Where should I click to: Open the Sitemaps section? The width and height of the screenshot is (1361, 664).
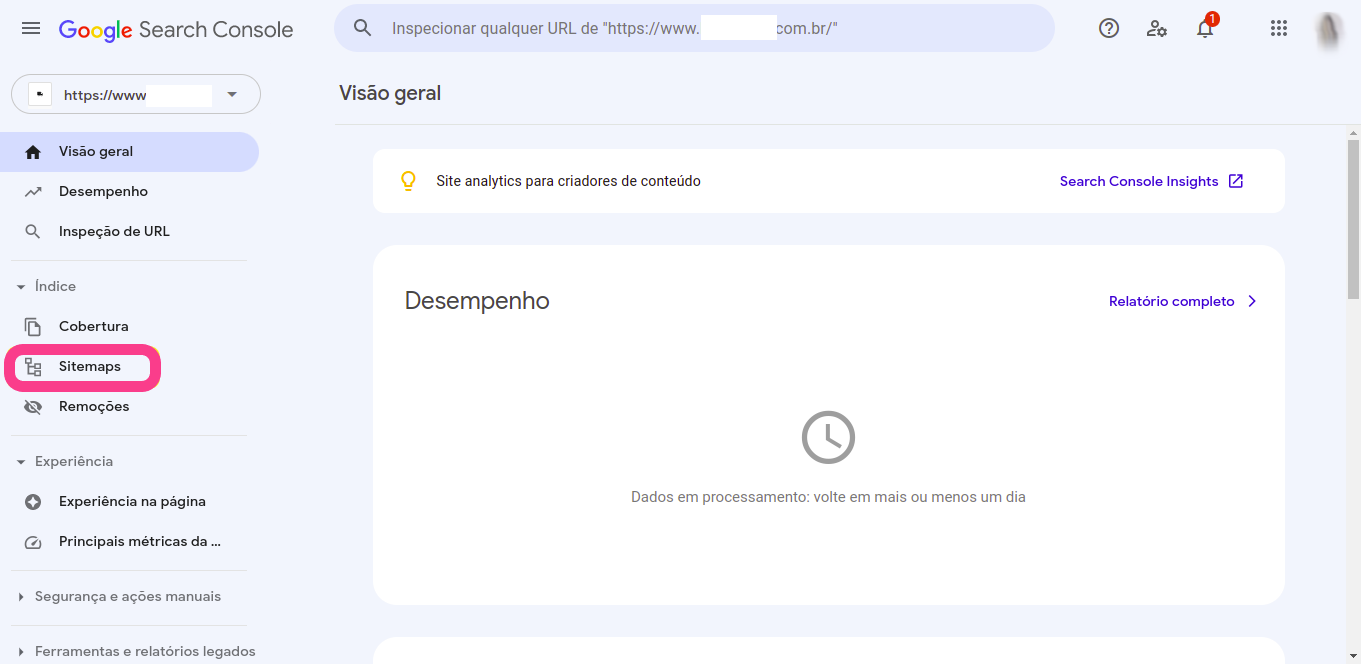(130, 367)
